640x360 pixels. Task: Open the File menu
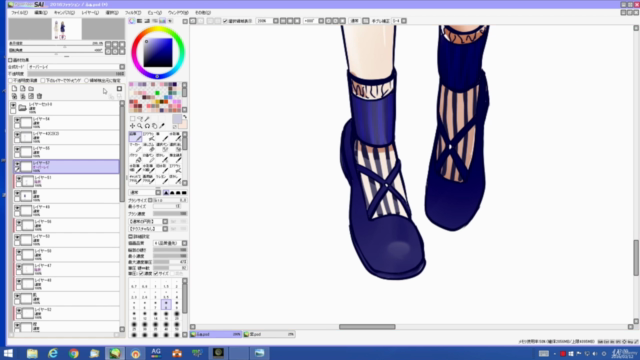[19, 13]
